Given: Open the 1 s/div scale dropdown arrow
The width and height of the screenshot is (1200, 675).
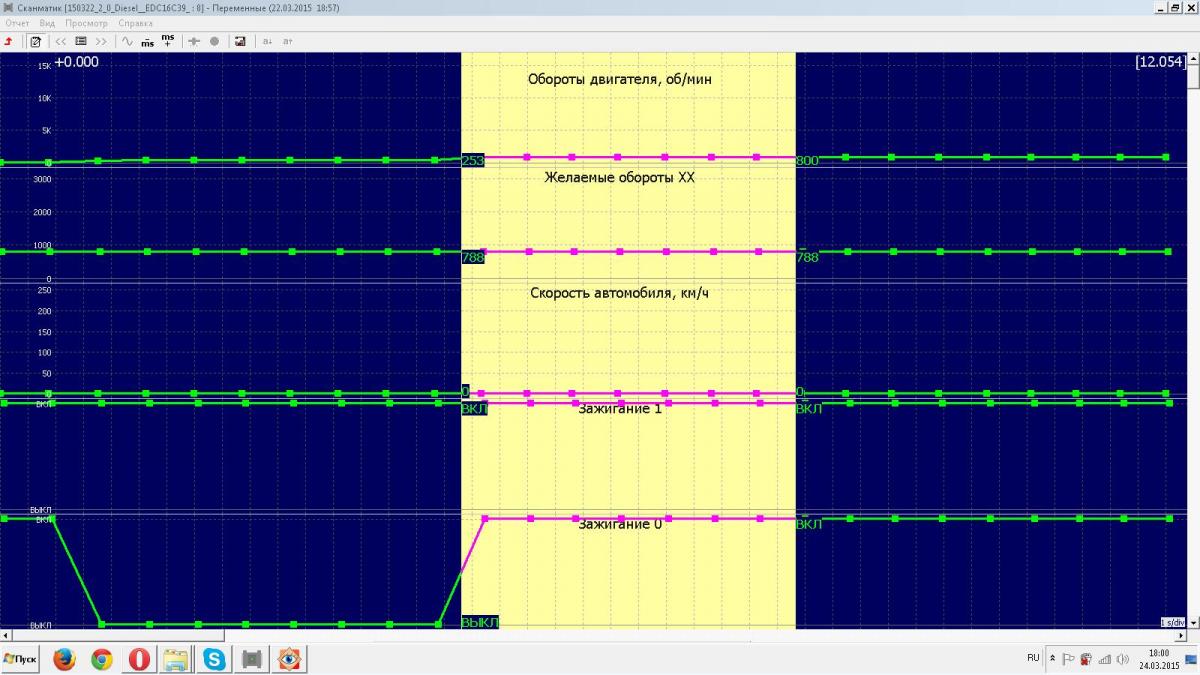Looking at the screenshot, I should (1191, 622).
